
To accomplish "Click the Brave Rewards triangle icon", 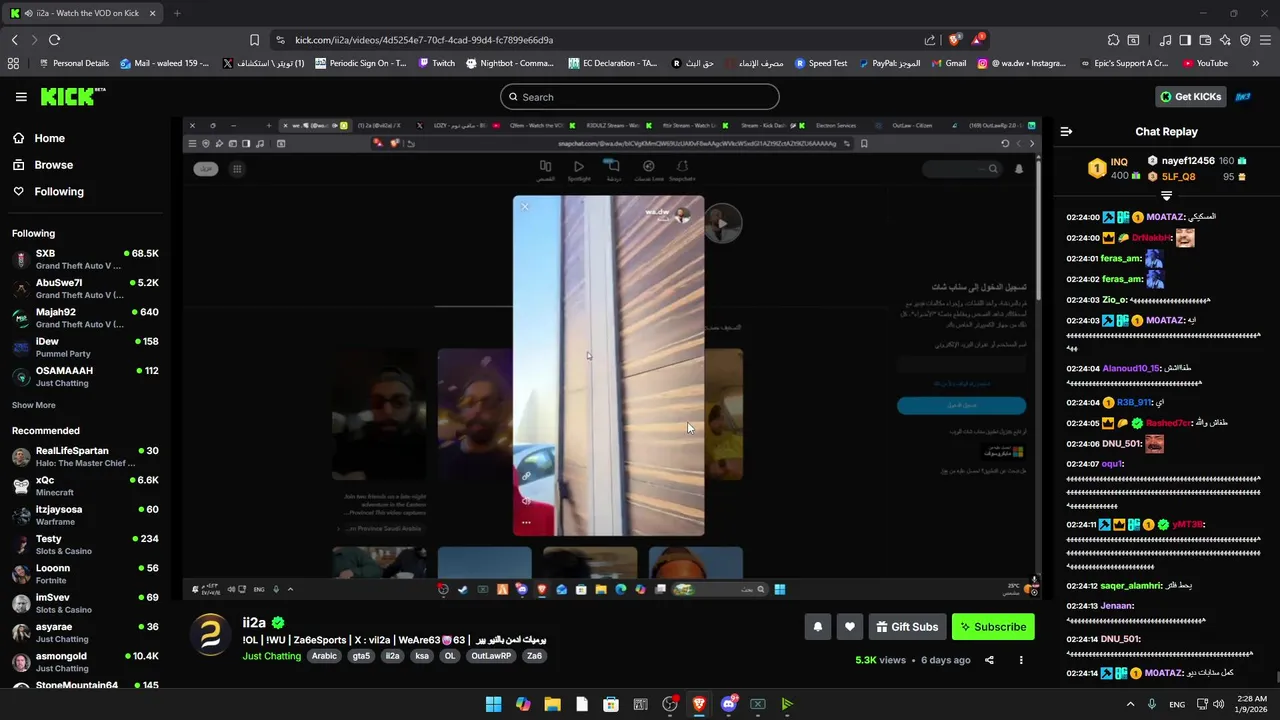I will click(x=978, y=40).
